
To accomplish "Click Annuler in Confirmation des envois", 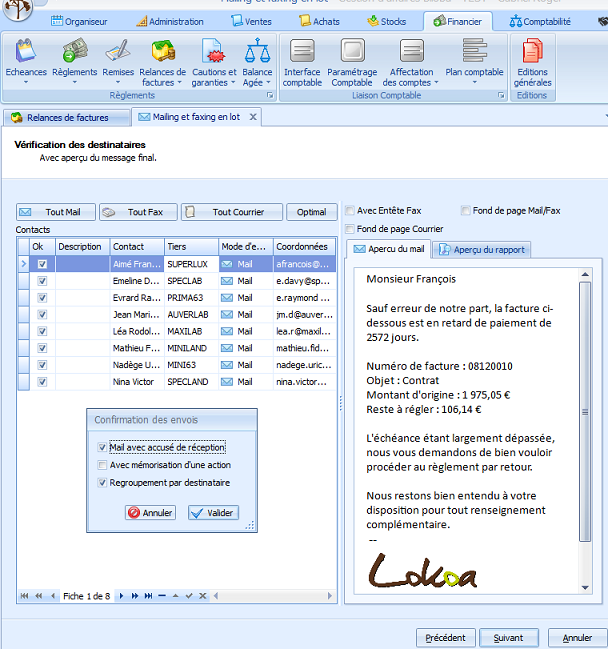I will 151,512.
